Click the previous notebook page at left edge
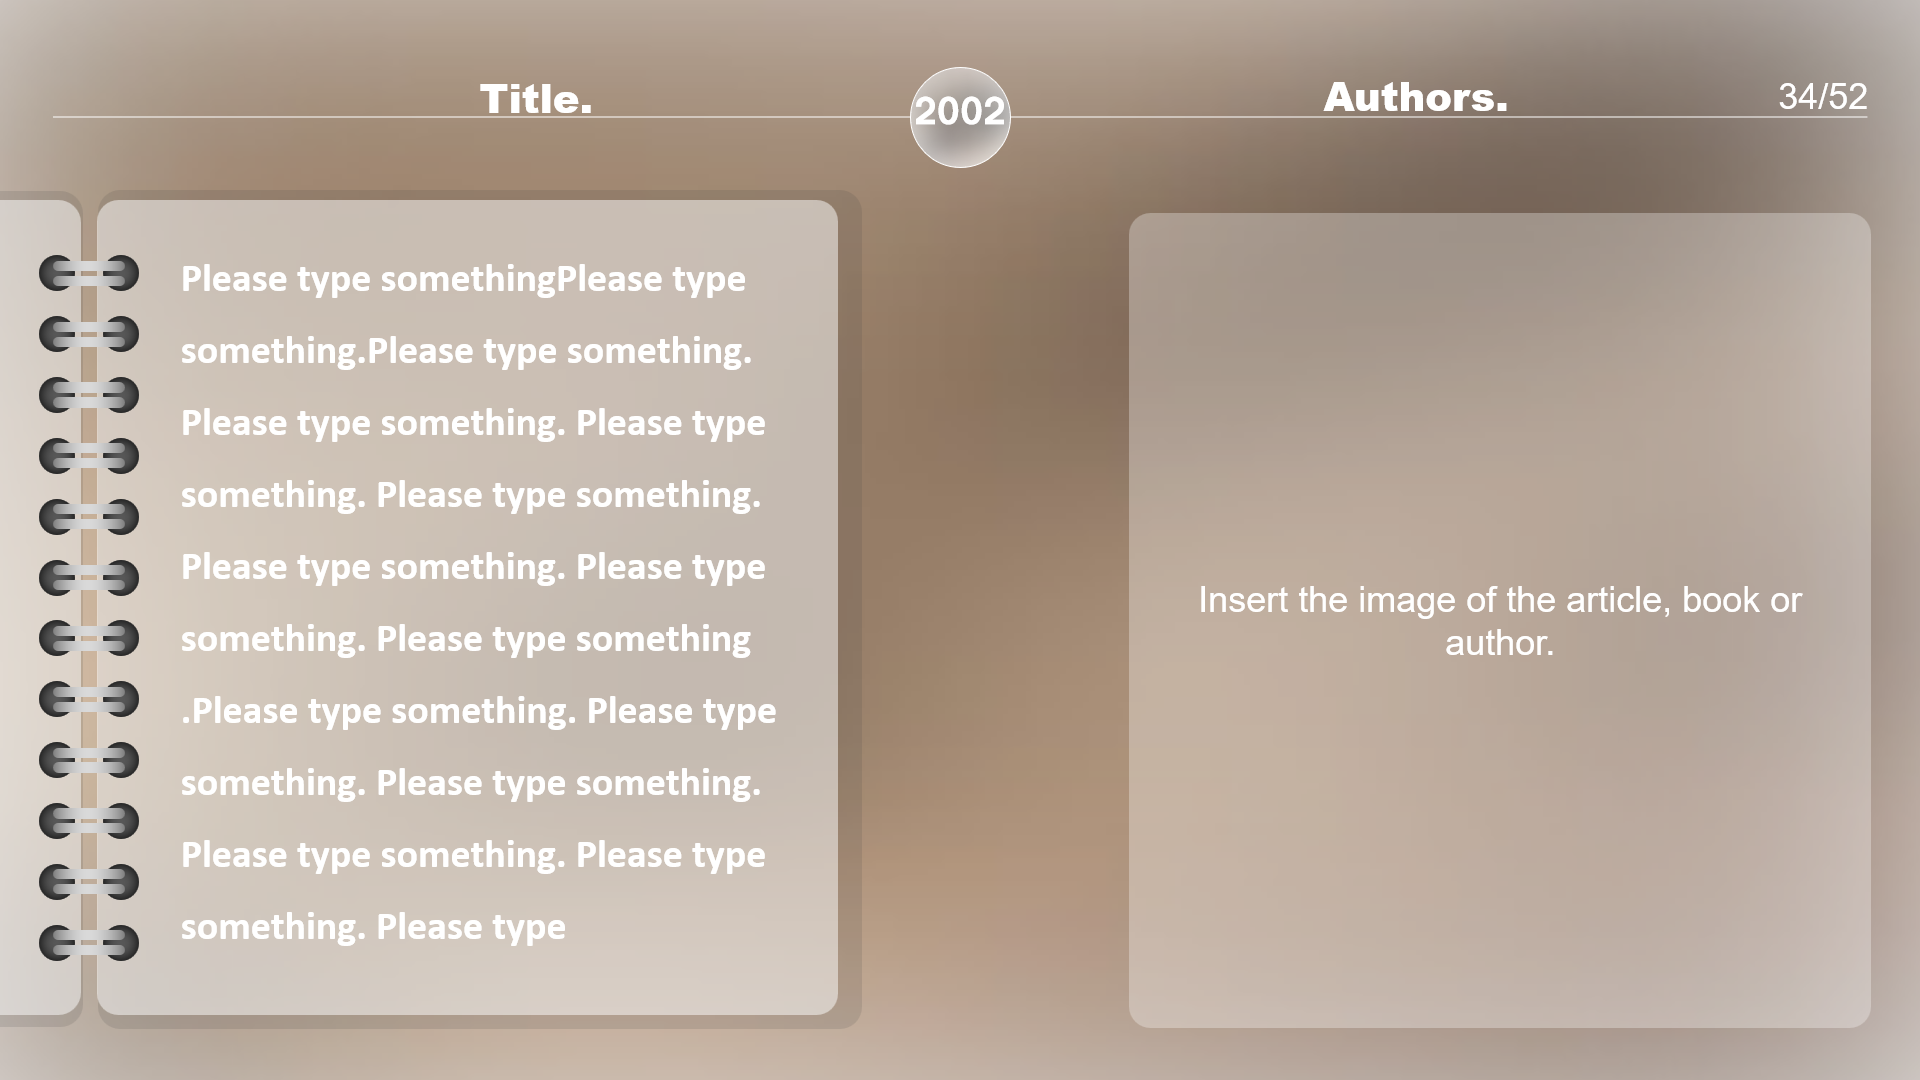1920x1080 pixels. tap(30, 600)
